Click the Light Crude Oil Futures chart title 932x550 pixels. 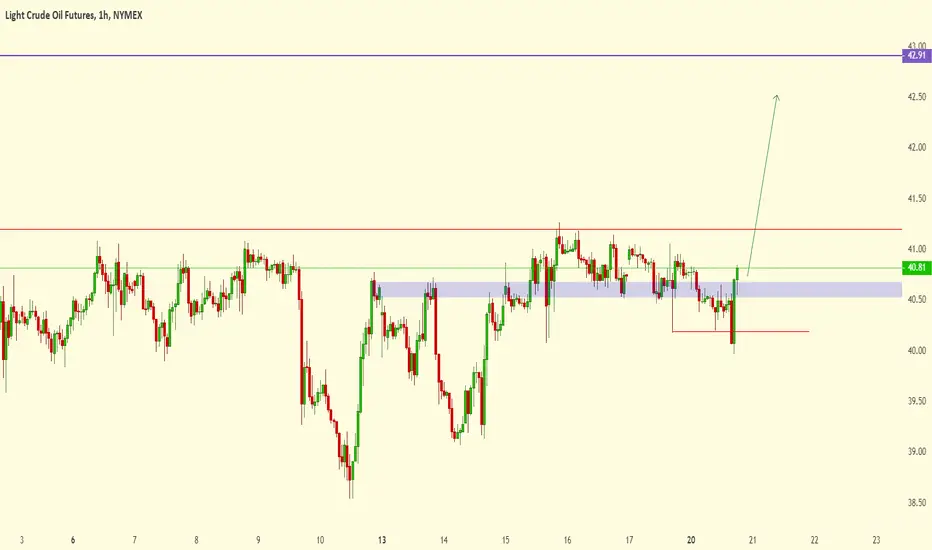coord(74,15)
